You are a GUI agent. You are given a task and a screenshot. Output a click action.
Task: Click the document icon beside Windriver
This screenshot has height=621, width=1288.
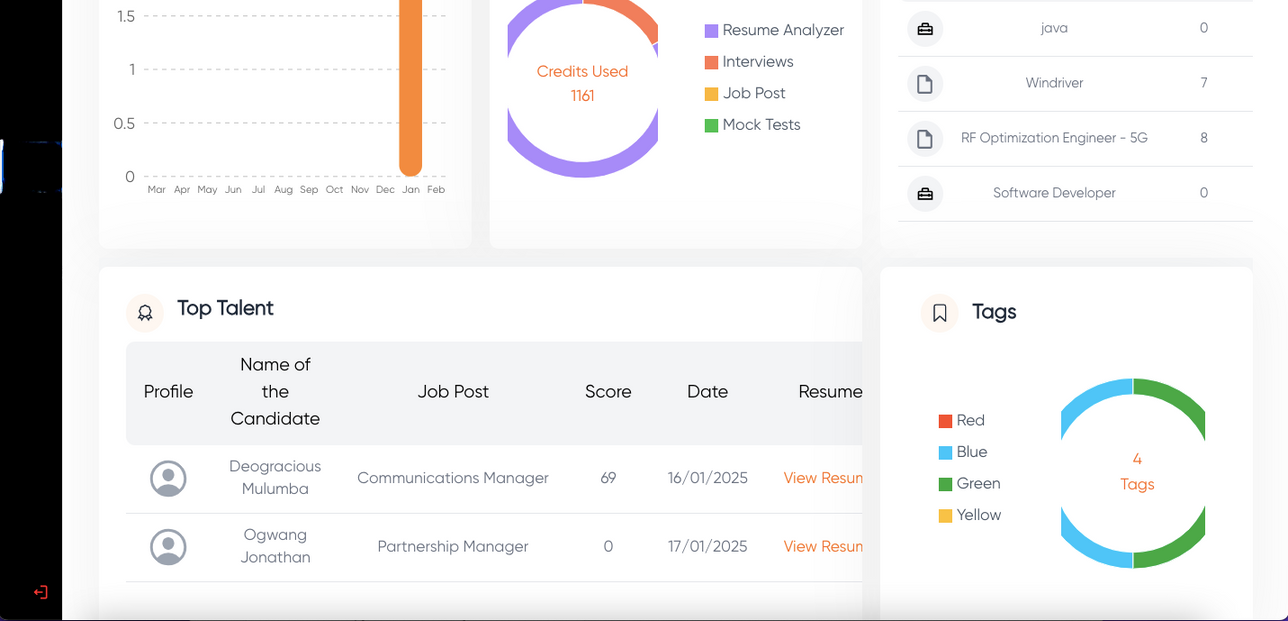pyautogui.click(x=925, y=84)
